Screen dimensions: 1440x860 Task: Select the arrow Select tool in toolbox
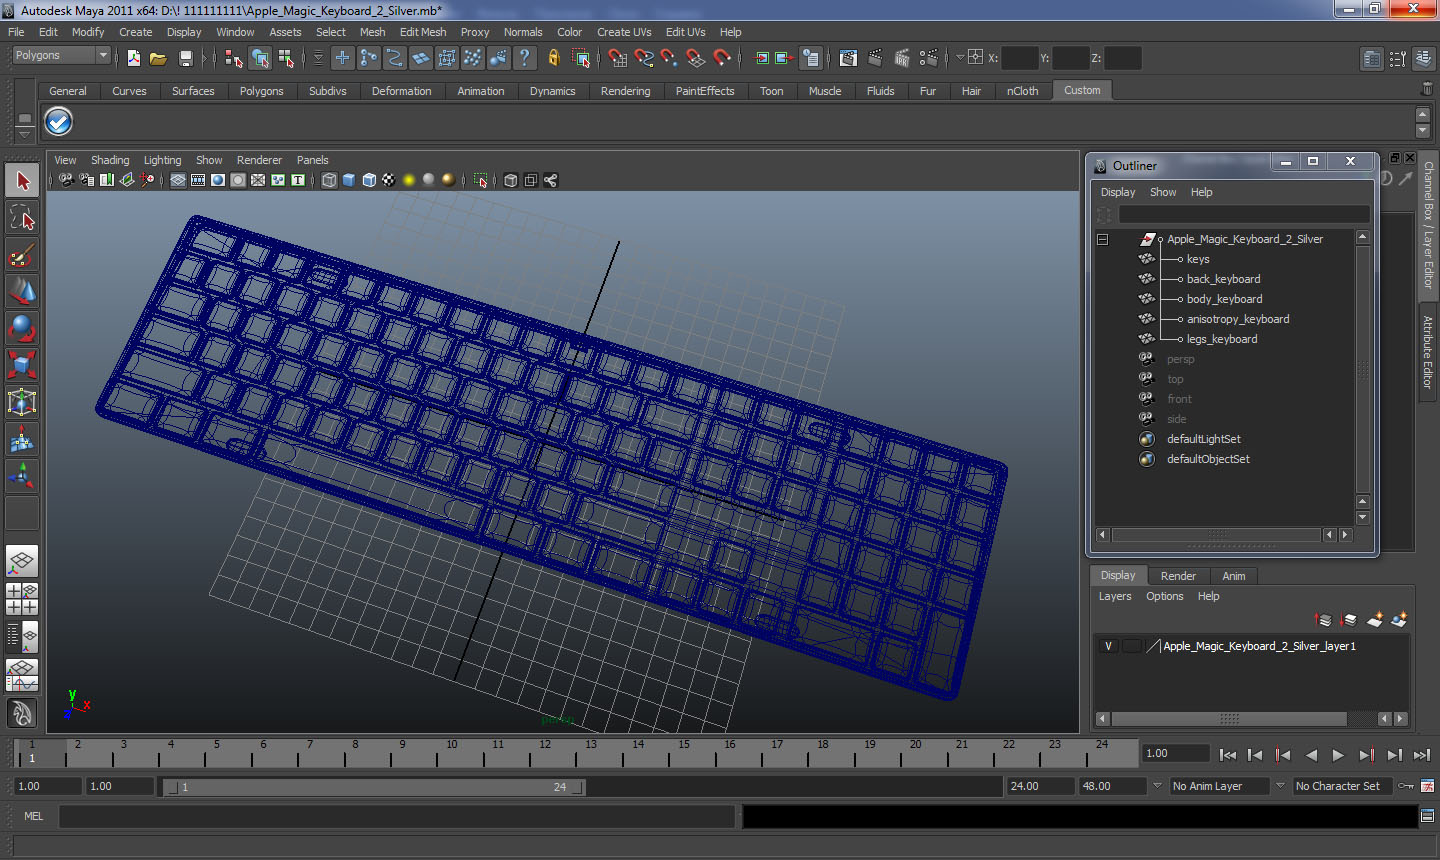pyautogui.click(x=22, y=181)
